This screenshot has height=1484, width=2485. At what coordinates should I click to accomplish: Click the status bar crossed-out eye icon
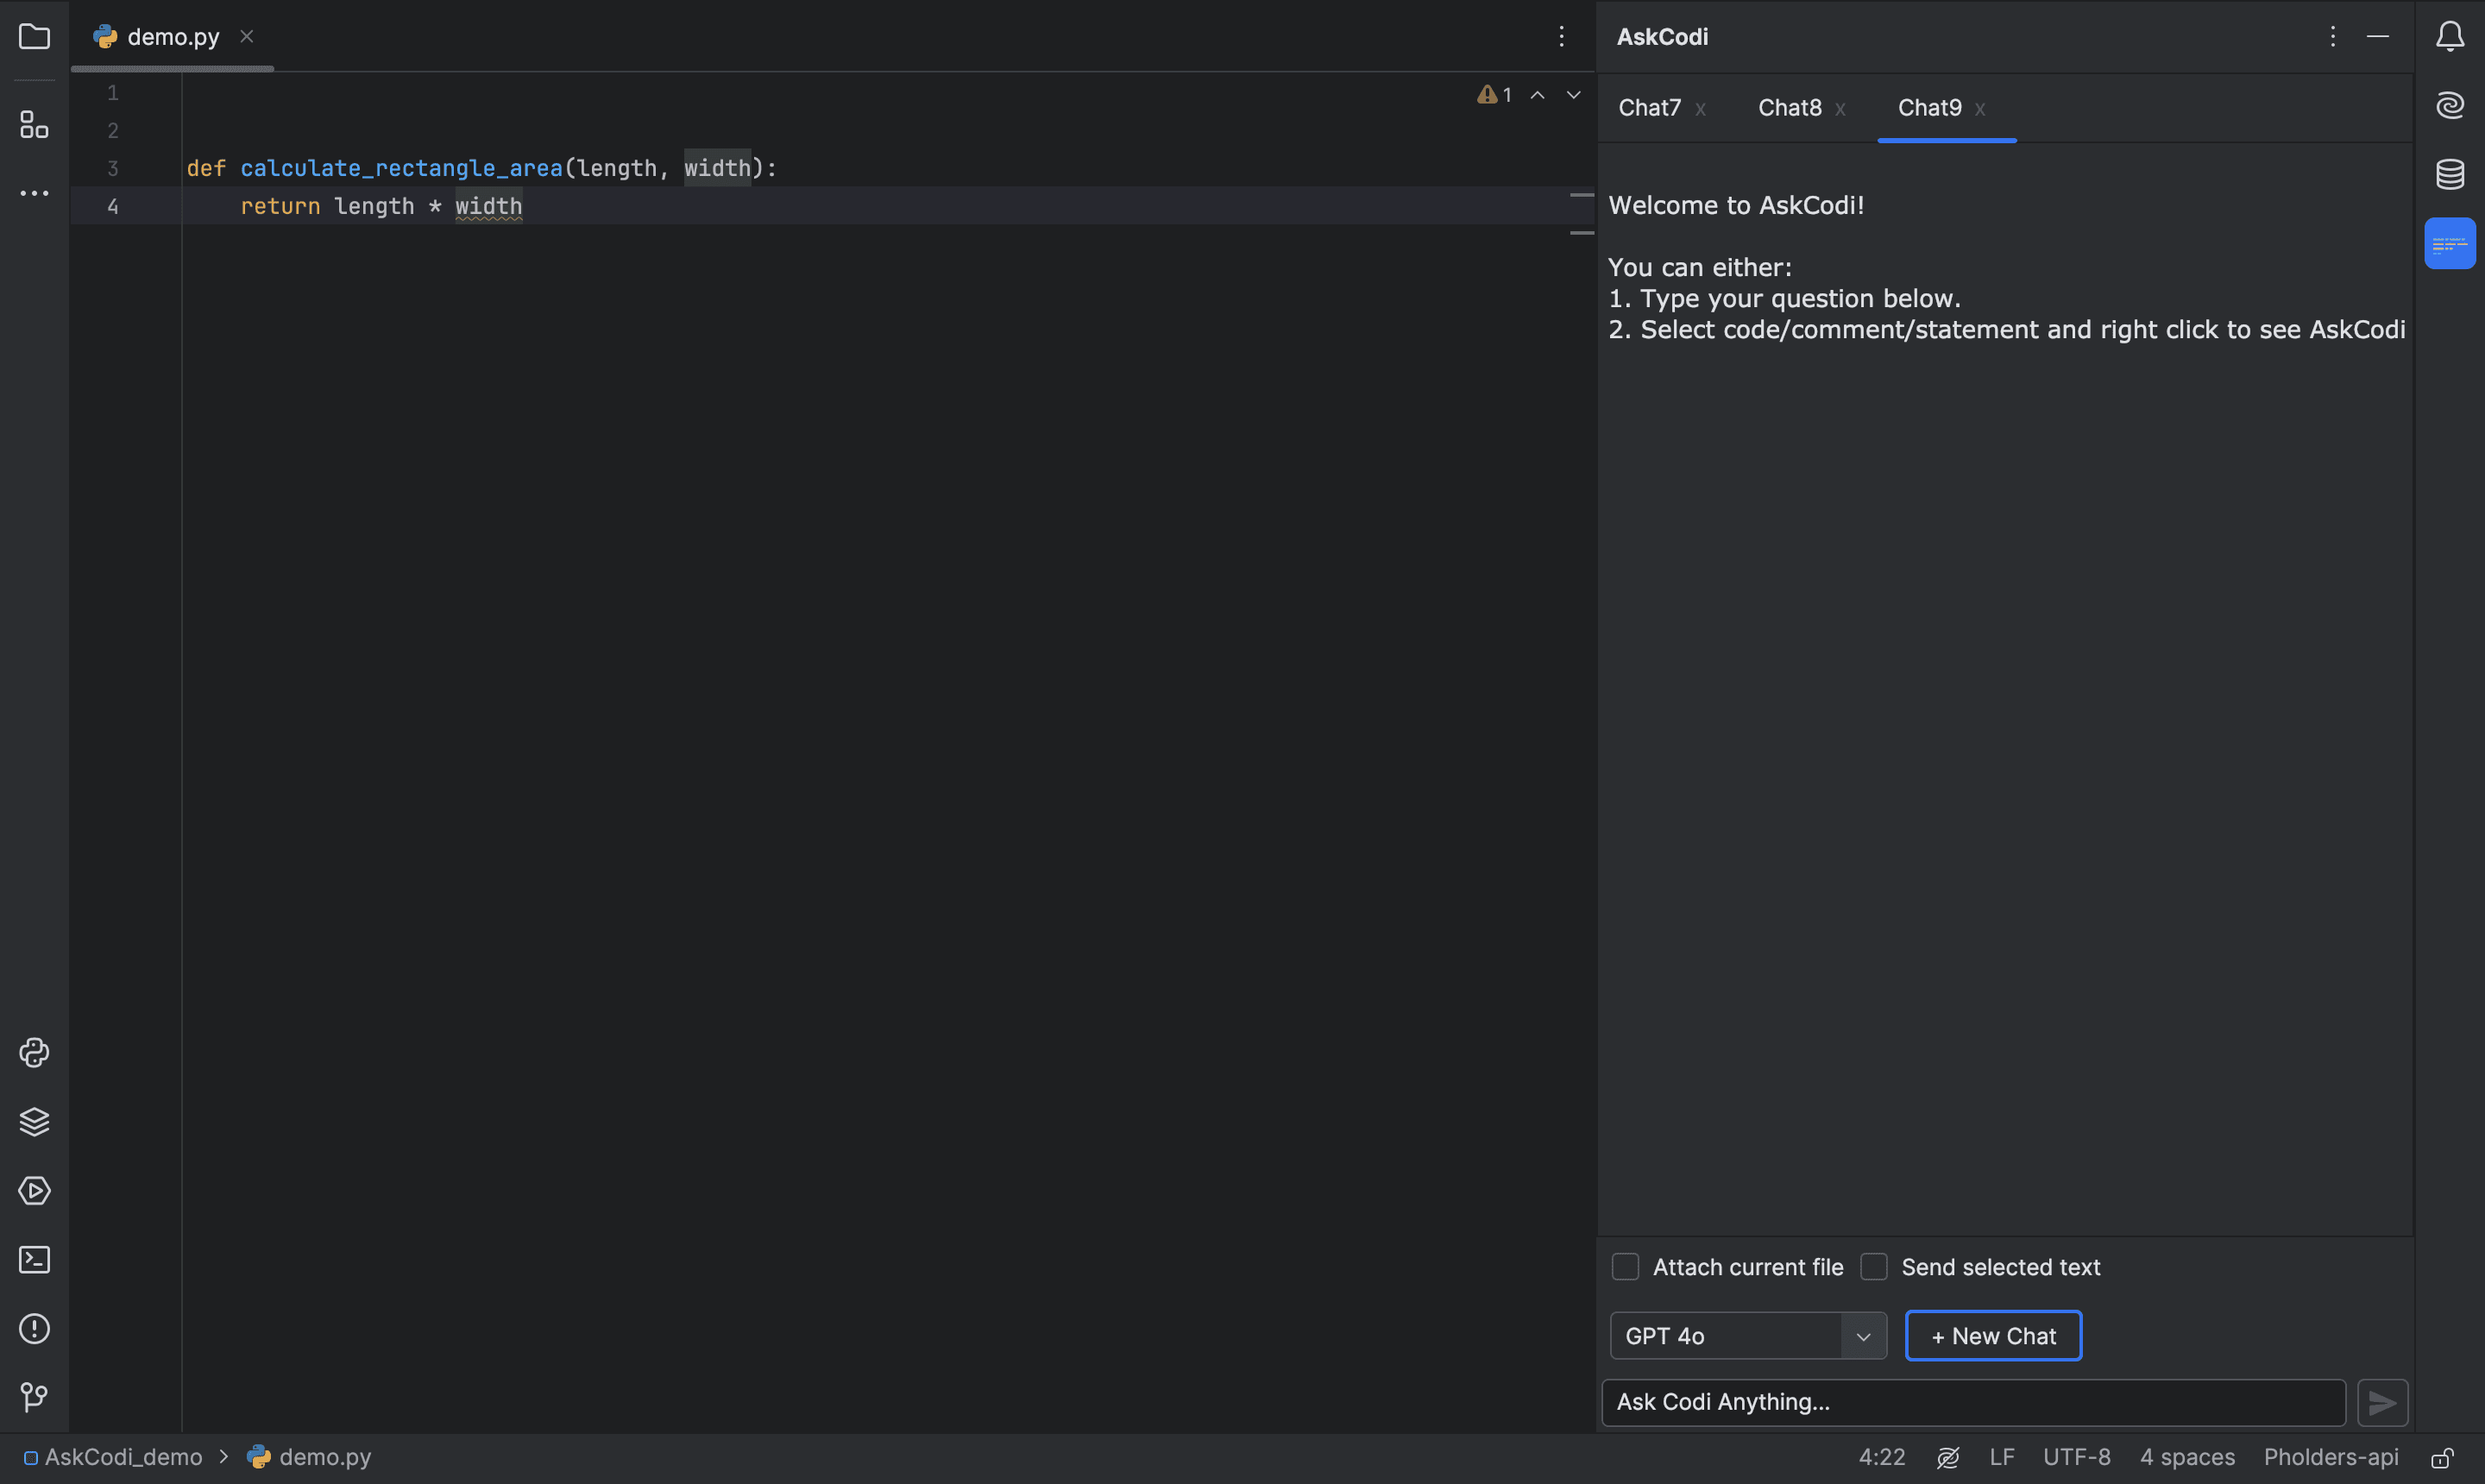[x=1947, y=1457]
